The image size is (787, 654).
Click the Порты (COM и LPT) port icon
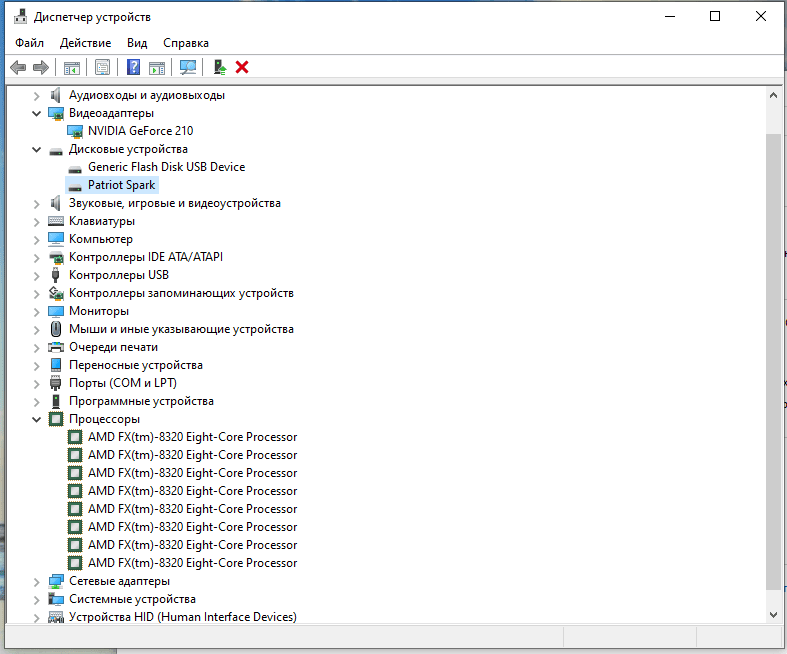pyautogui.click(x=56, y=383)
